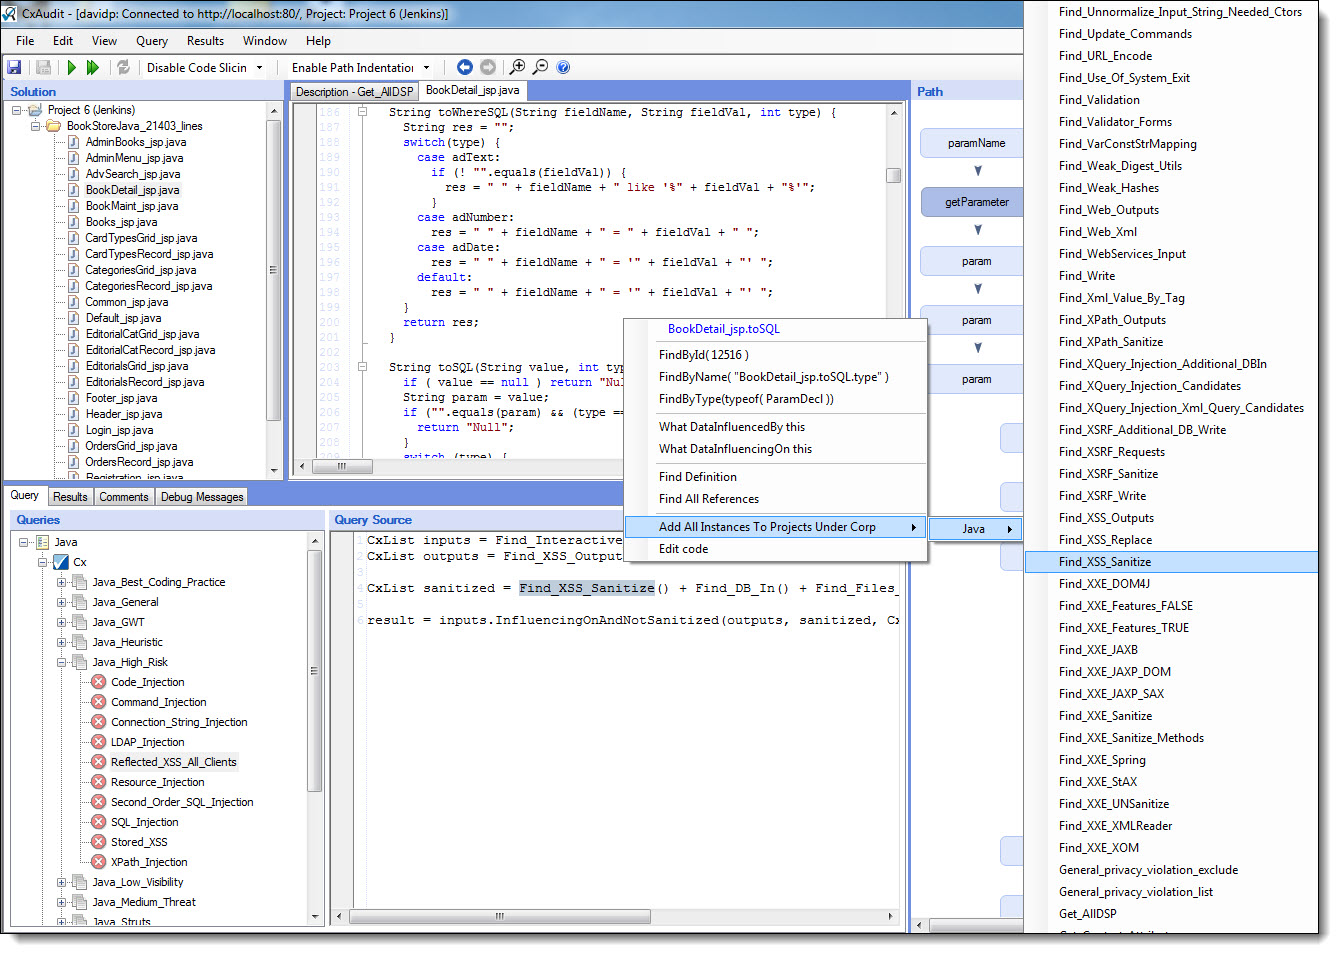Image resolution: width=1339 pixels, height=954 pixels.
Task: Toggle the Cx checkbox in Queries tree
Action: (x=61, y=562)
